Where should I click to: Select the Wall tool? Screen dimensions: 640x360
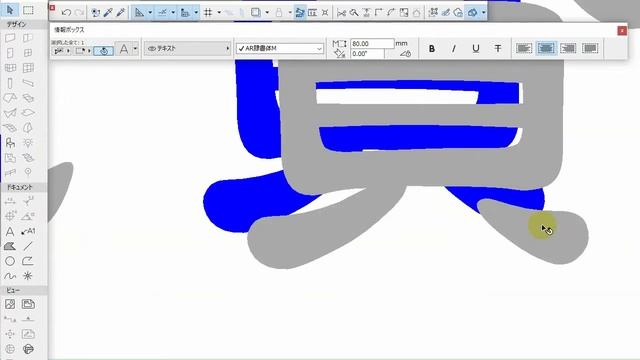tap(10, 38)
